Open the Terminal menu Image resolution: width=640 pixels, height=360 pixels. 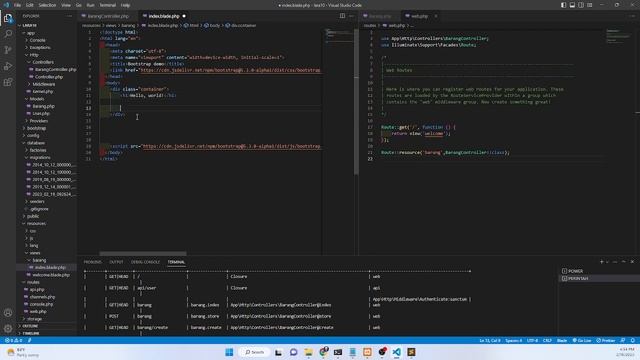click(x=107, y=5)
